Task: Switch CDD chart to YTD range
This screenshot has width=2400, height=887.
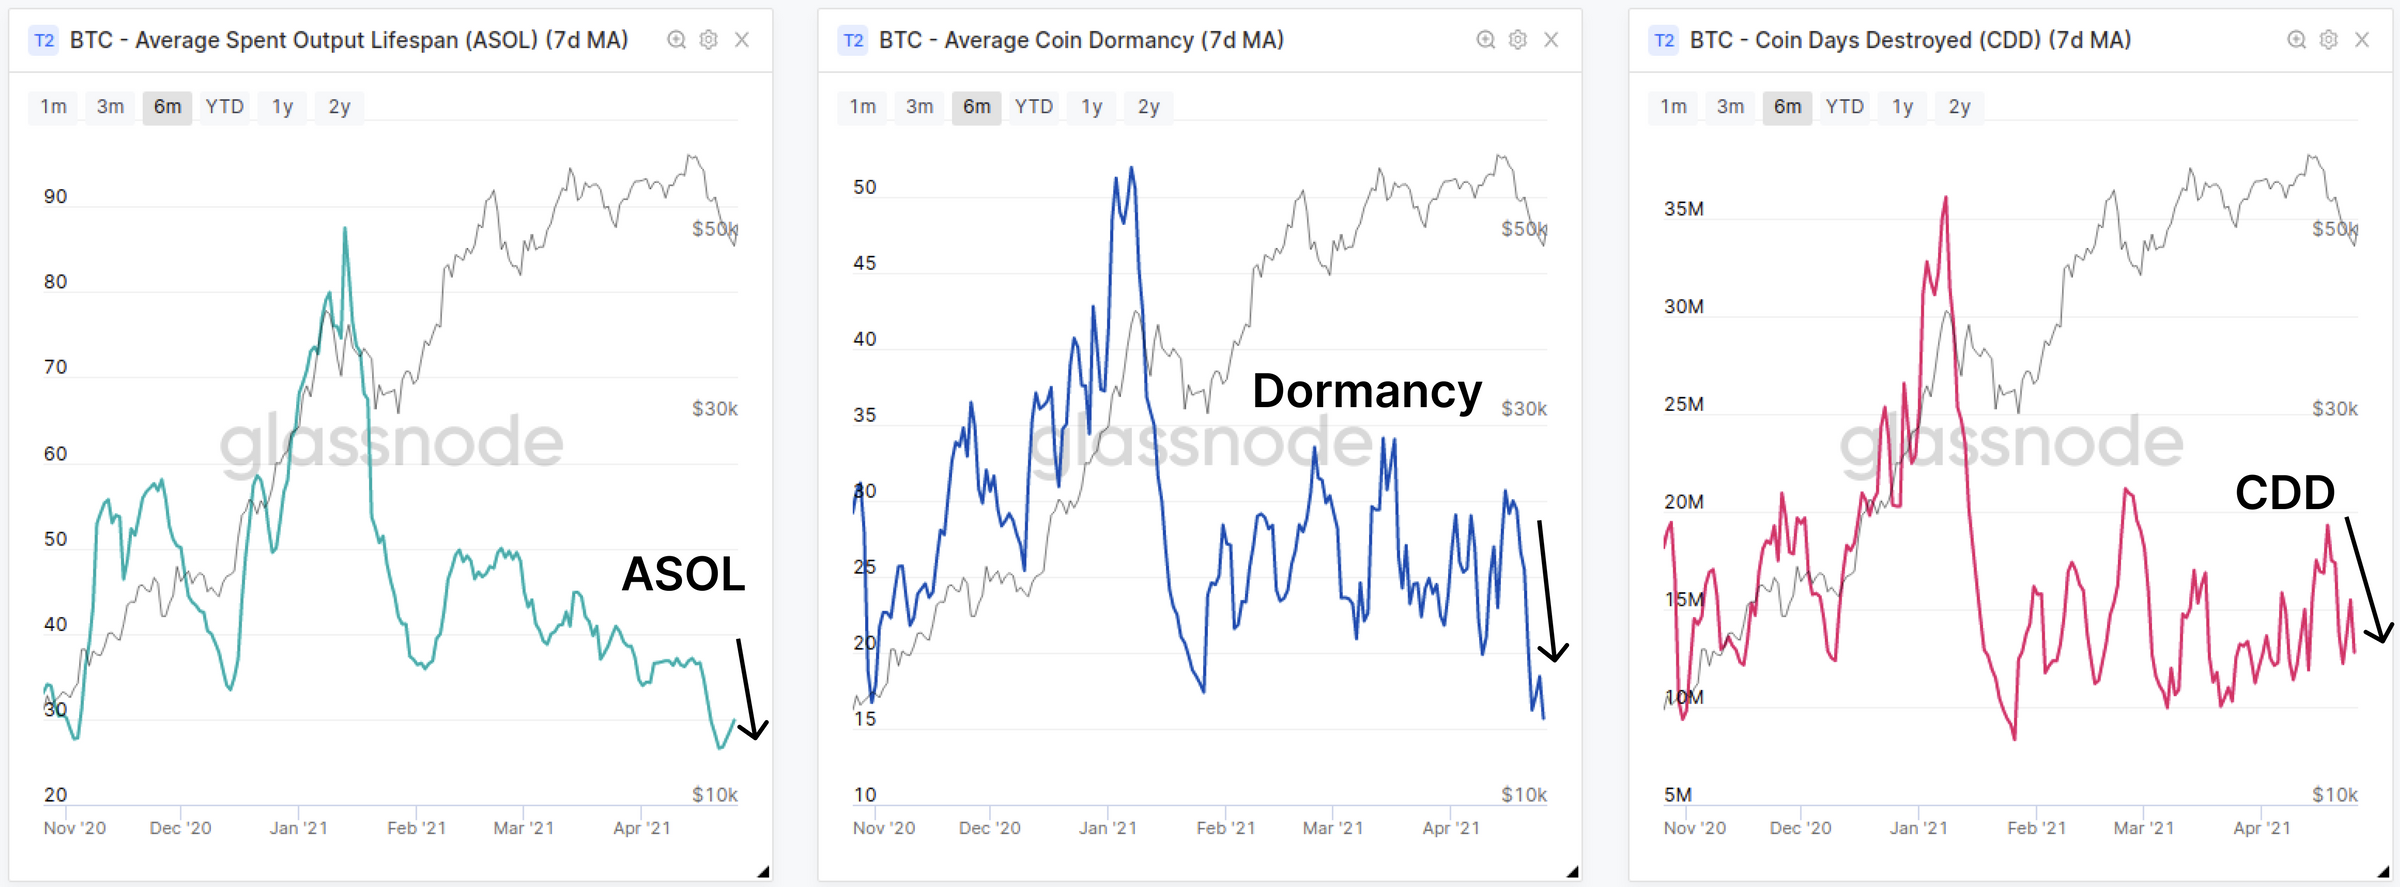Action: point(1845,107)
